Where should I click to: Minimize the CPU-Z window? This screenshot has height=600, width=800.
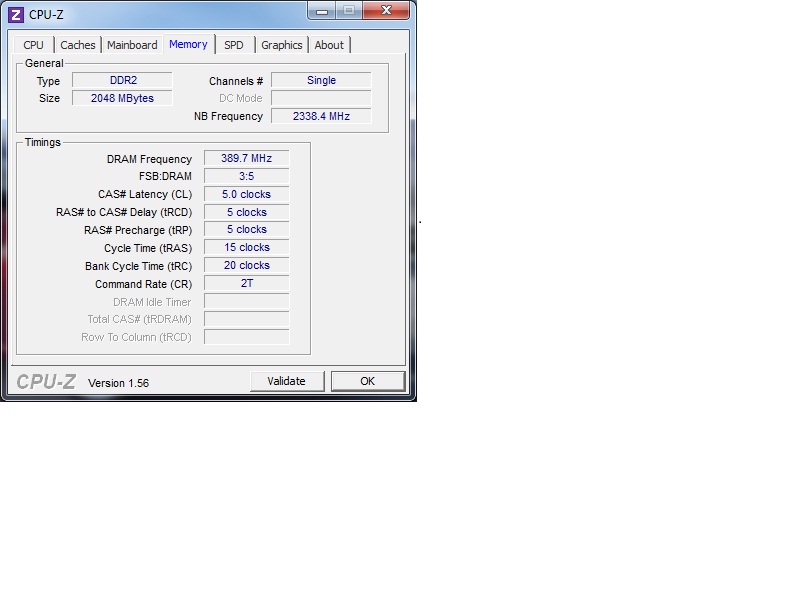pyautogui.click(x=321, y=11)
